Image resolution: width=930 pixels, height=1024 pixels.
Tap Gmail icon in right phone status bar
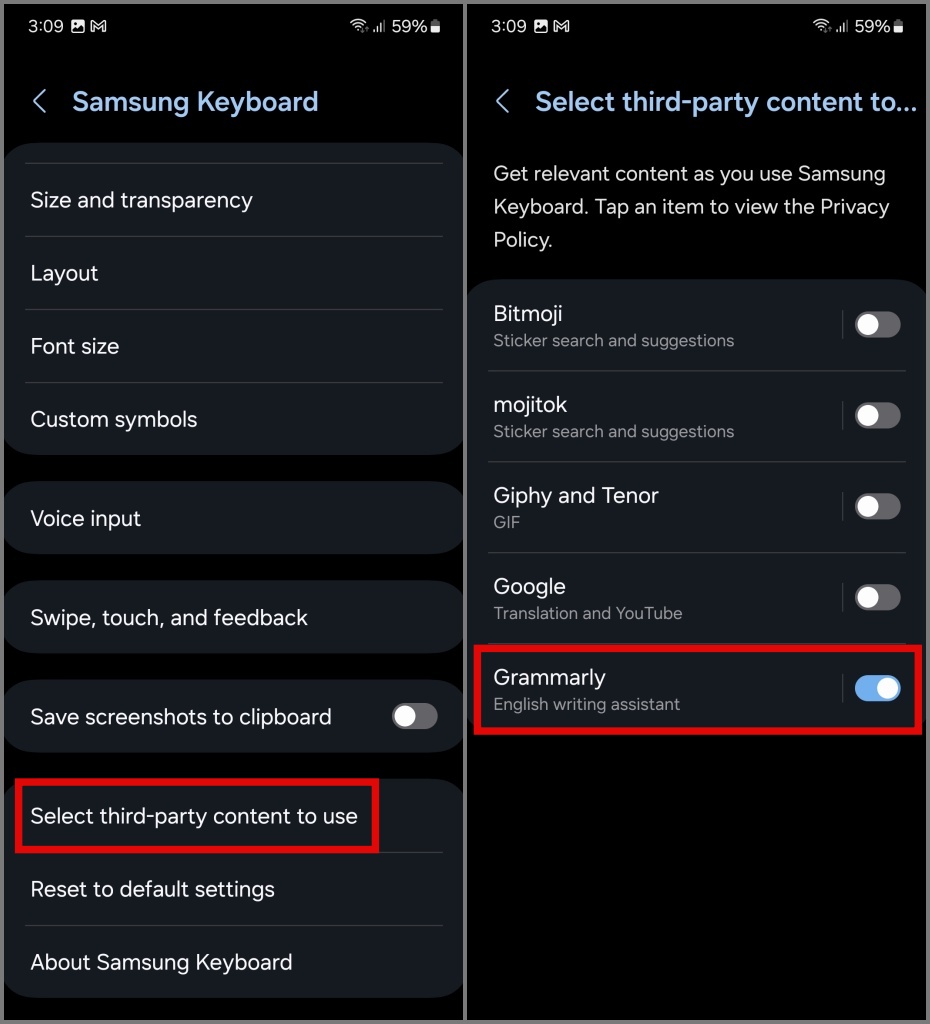click(562, 26)
